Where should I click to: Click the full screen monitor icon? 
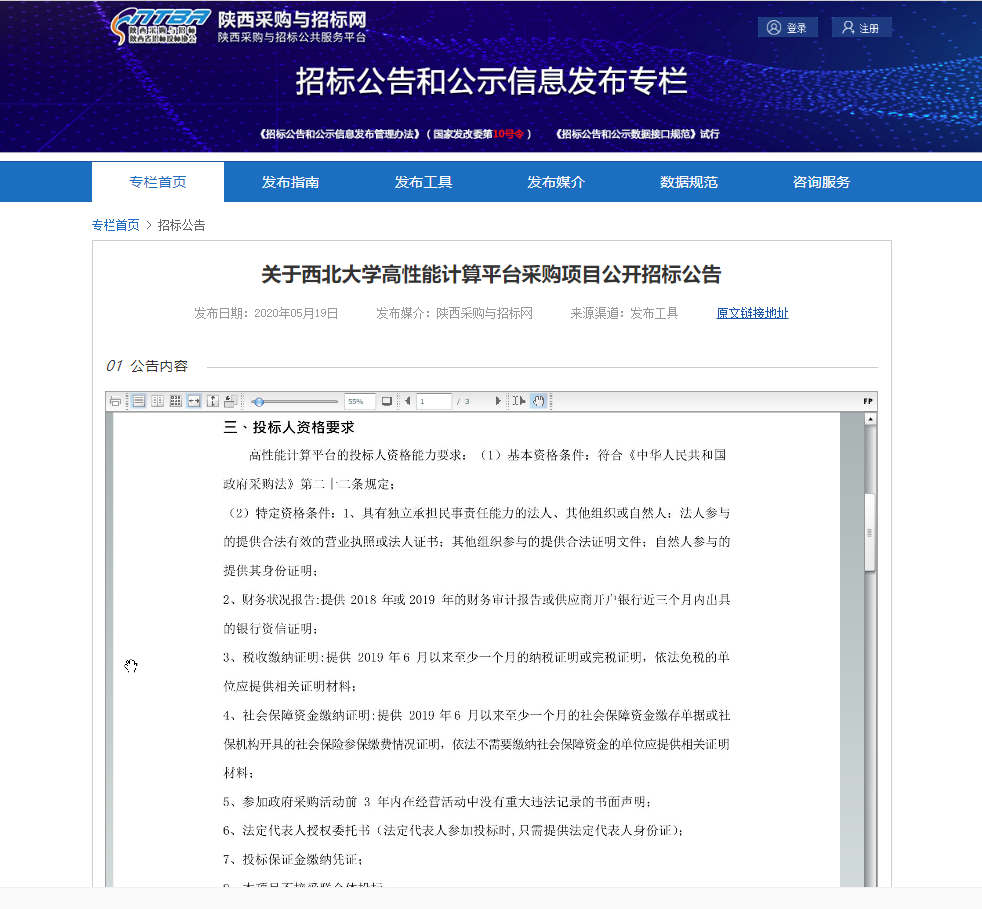387,401
